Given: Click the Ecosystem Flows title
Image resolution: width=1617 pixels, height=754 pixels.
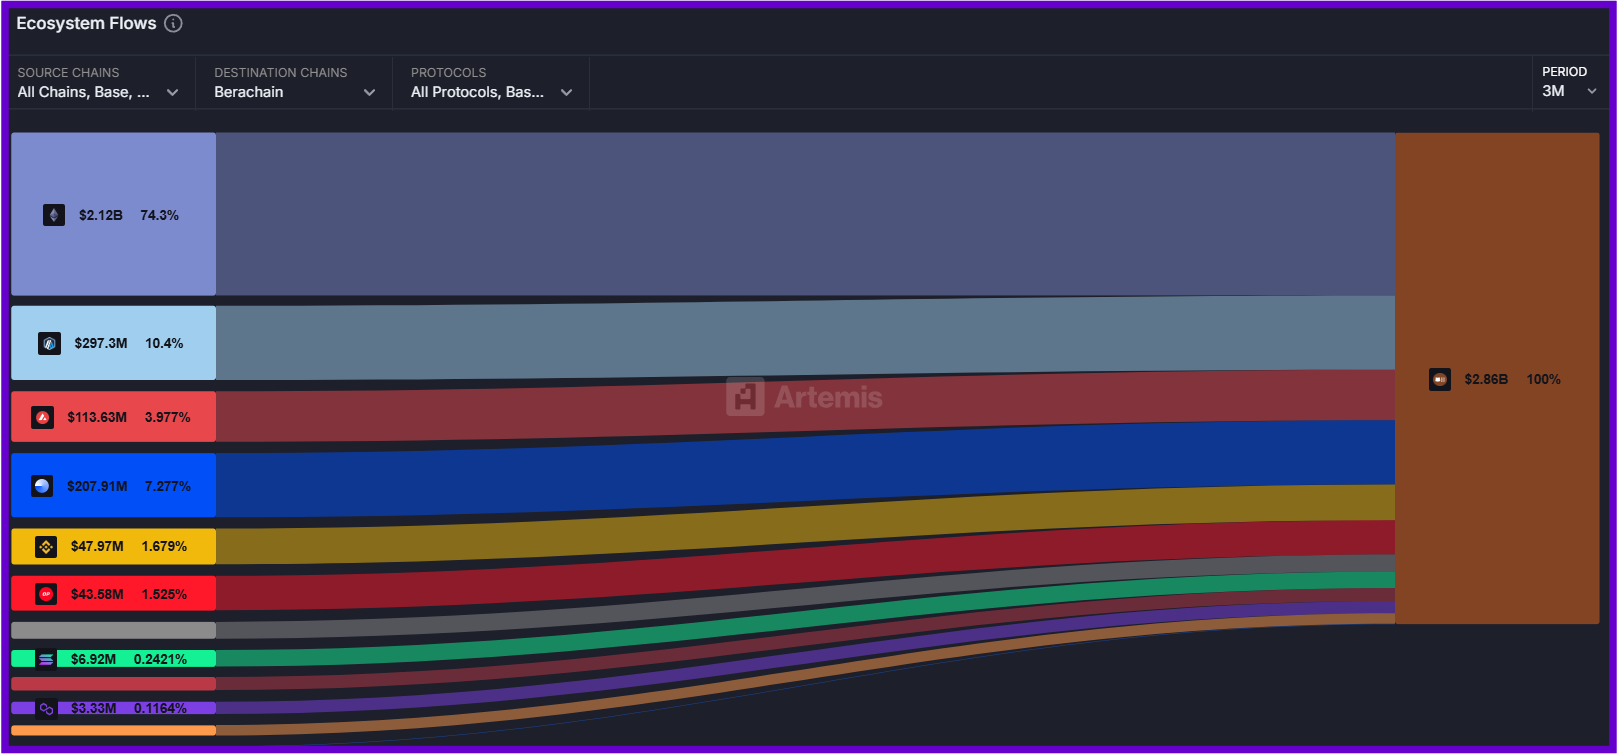Looking at the screenshot, I should click(86, 23).
